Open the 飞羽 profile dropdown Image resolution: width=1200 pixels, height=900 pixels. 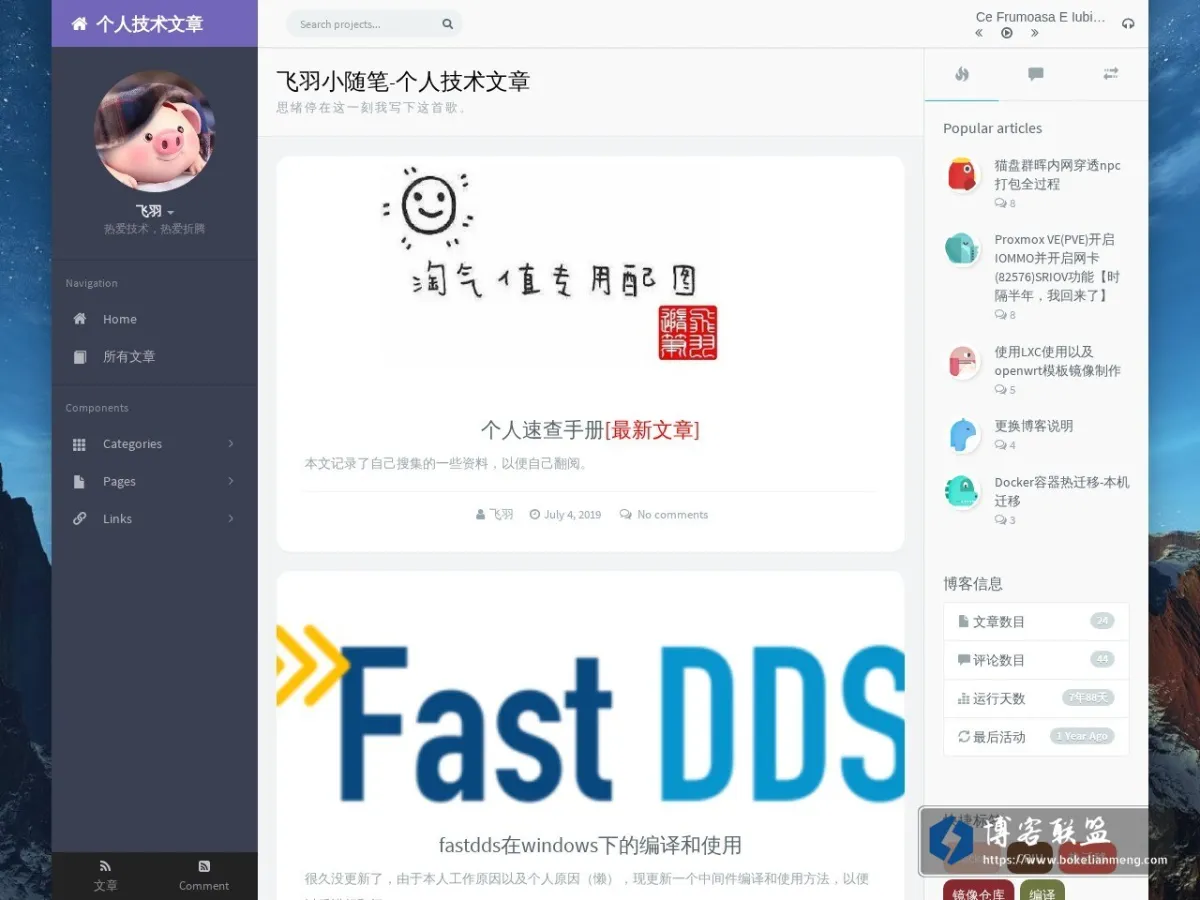point(155,211)
